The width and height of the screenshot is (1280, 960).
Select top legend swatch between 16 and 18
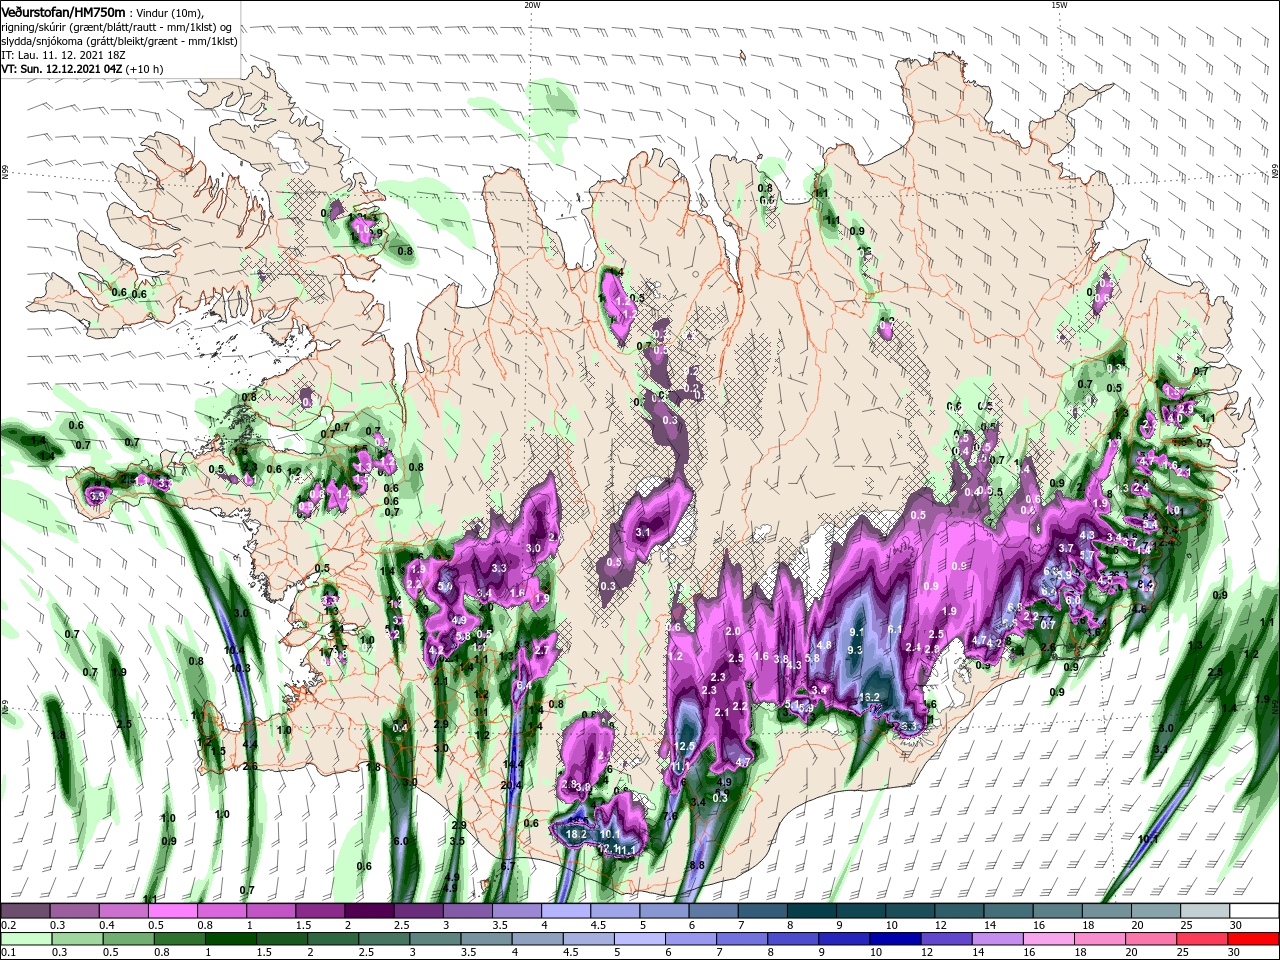coord(1058,911)
